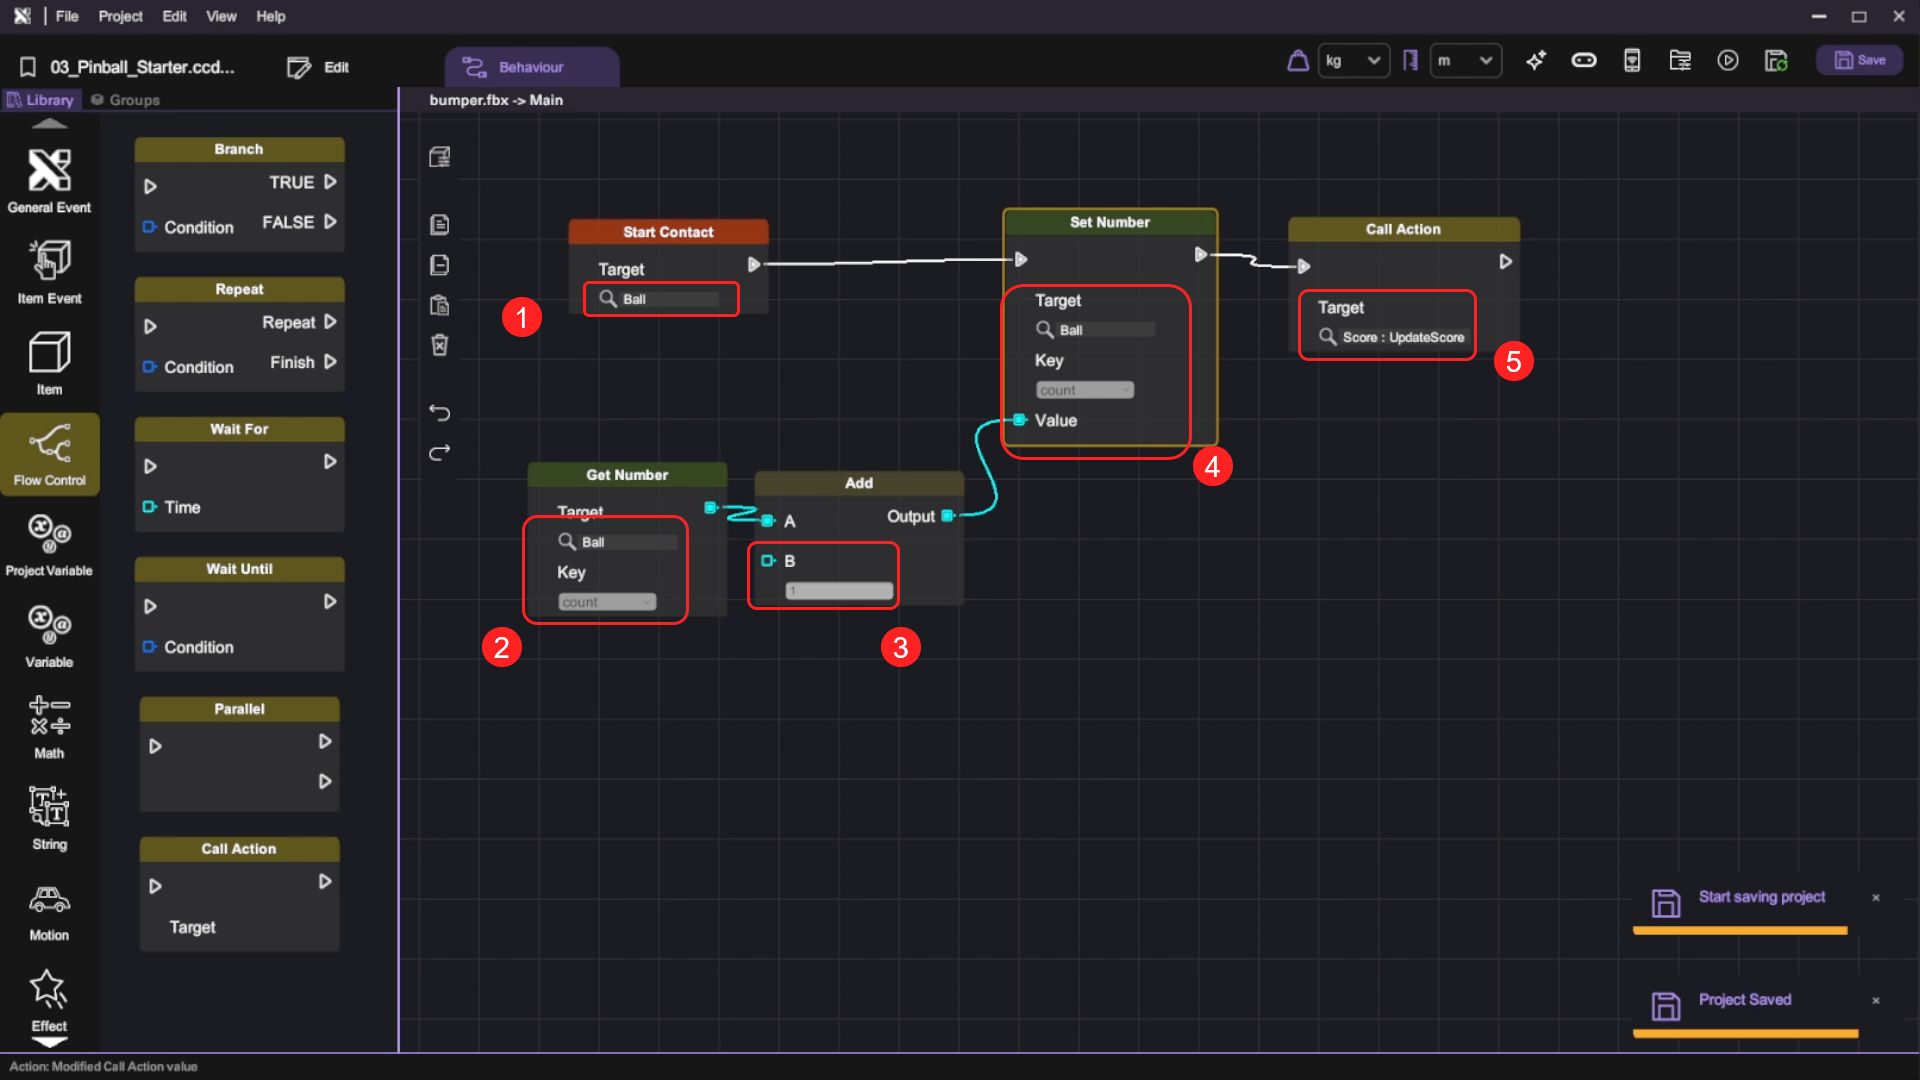Click the undo arrow in canvas toolbar
The width and height of the screenshot is (1920, 1080).
coord(439,412)
